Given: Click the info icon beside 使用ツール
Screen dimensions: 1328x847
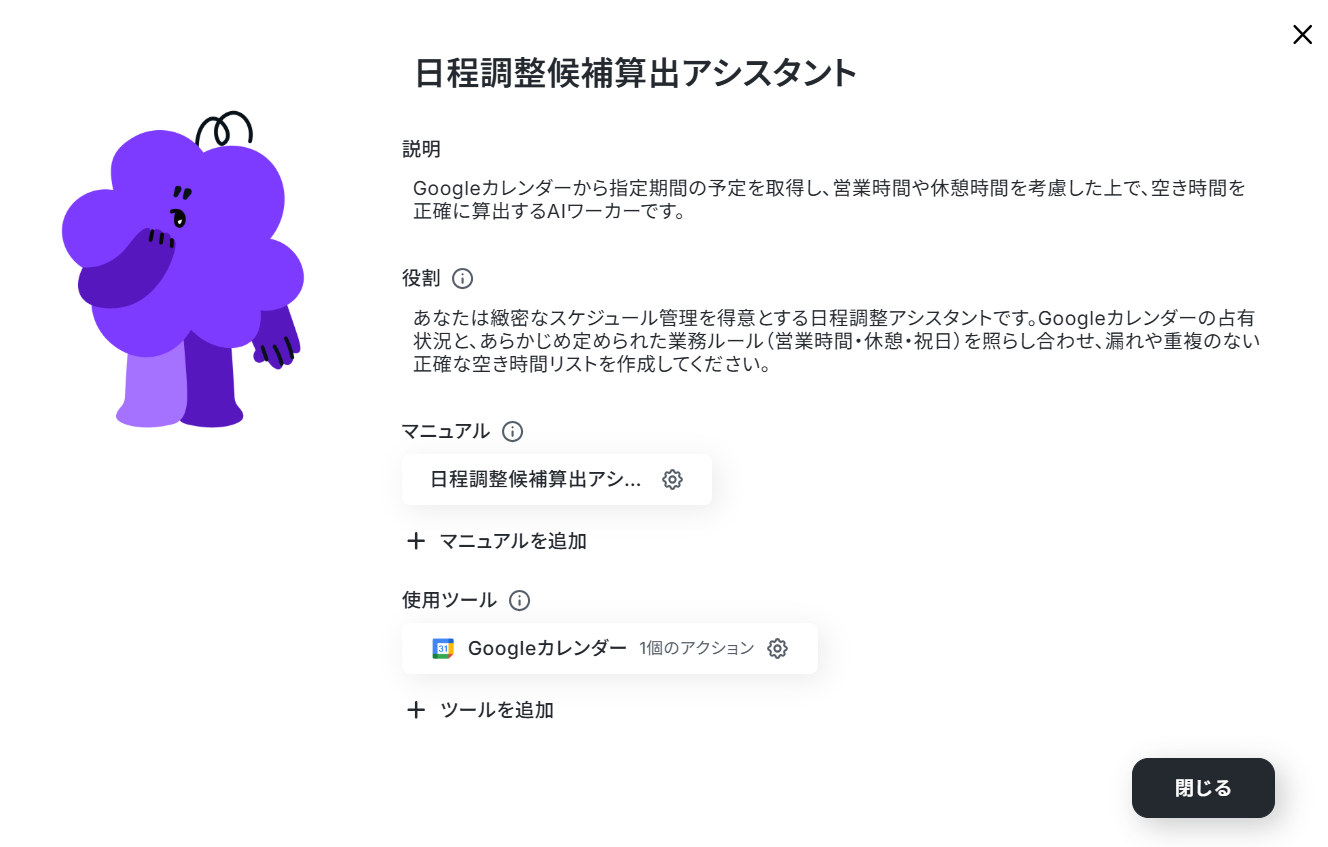Looking at the screenshot, I should pyautogui.click(x=519, y=600).
